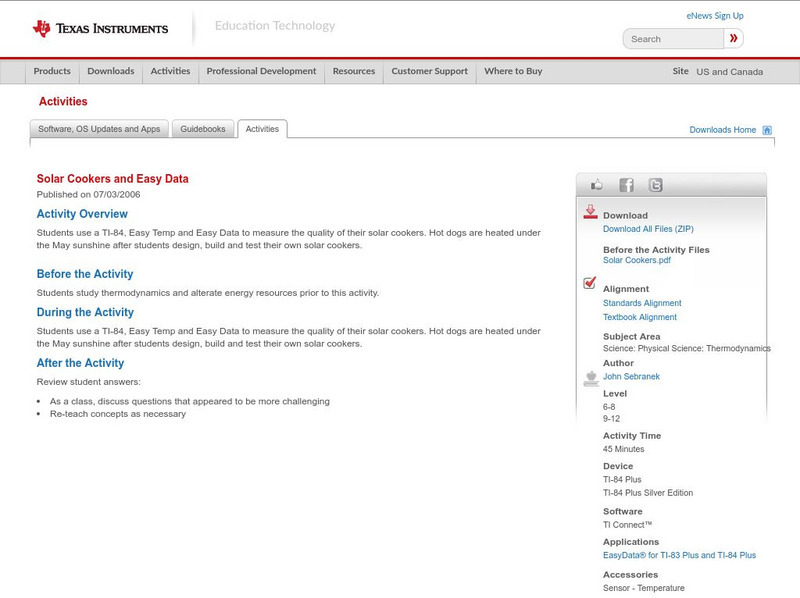Click inside the Search input field

point(675,37)
